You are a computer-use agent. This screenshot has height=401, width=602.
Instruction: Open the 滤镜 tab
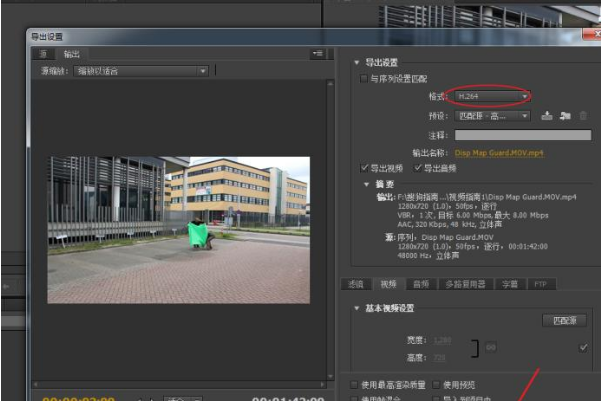click(x=356, y=284)
